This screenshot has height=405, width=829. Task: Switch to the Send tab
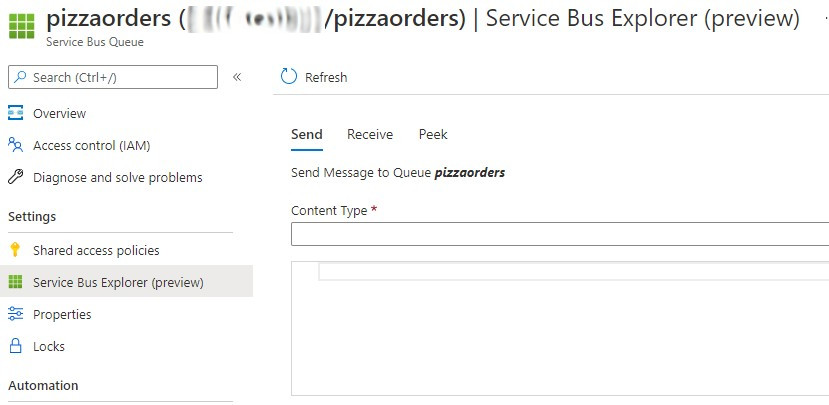[x=307, y=134]
